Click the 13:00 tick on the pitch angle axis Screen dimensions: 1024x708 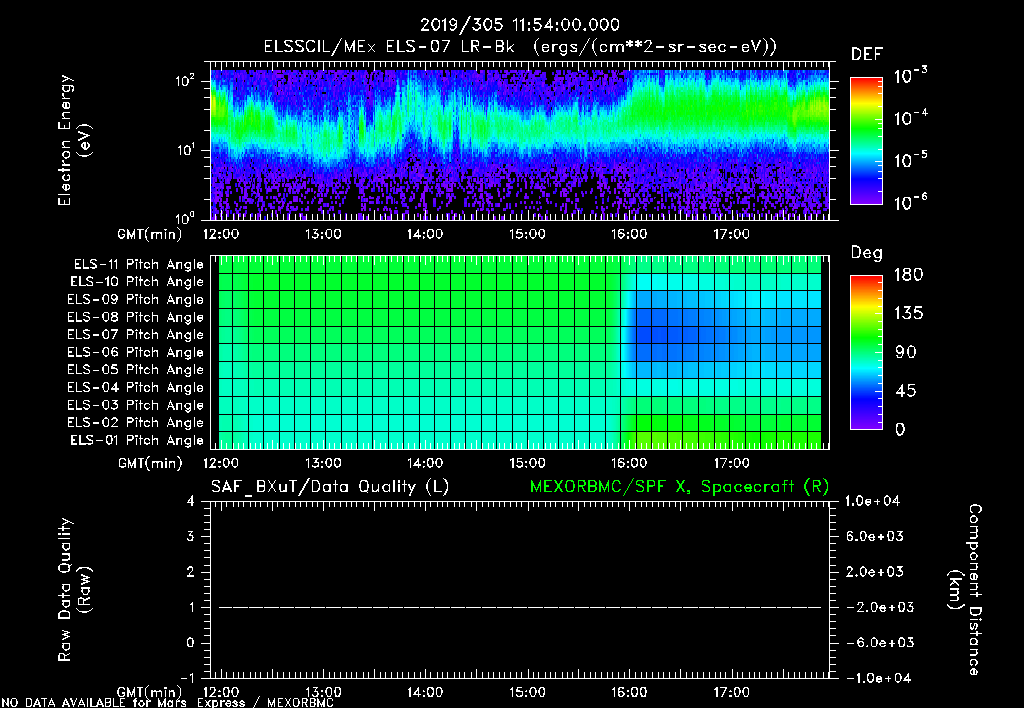click(x=323, y=463)
